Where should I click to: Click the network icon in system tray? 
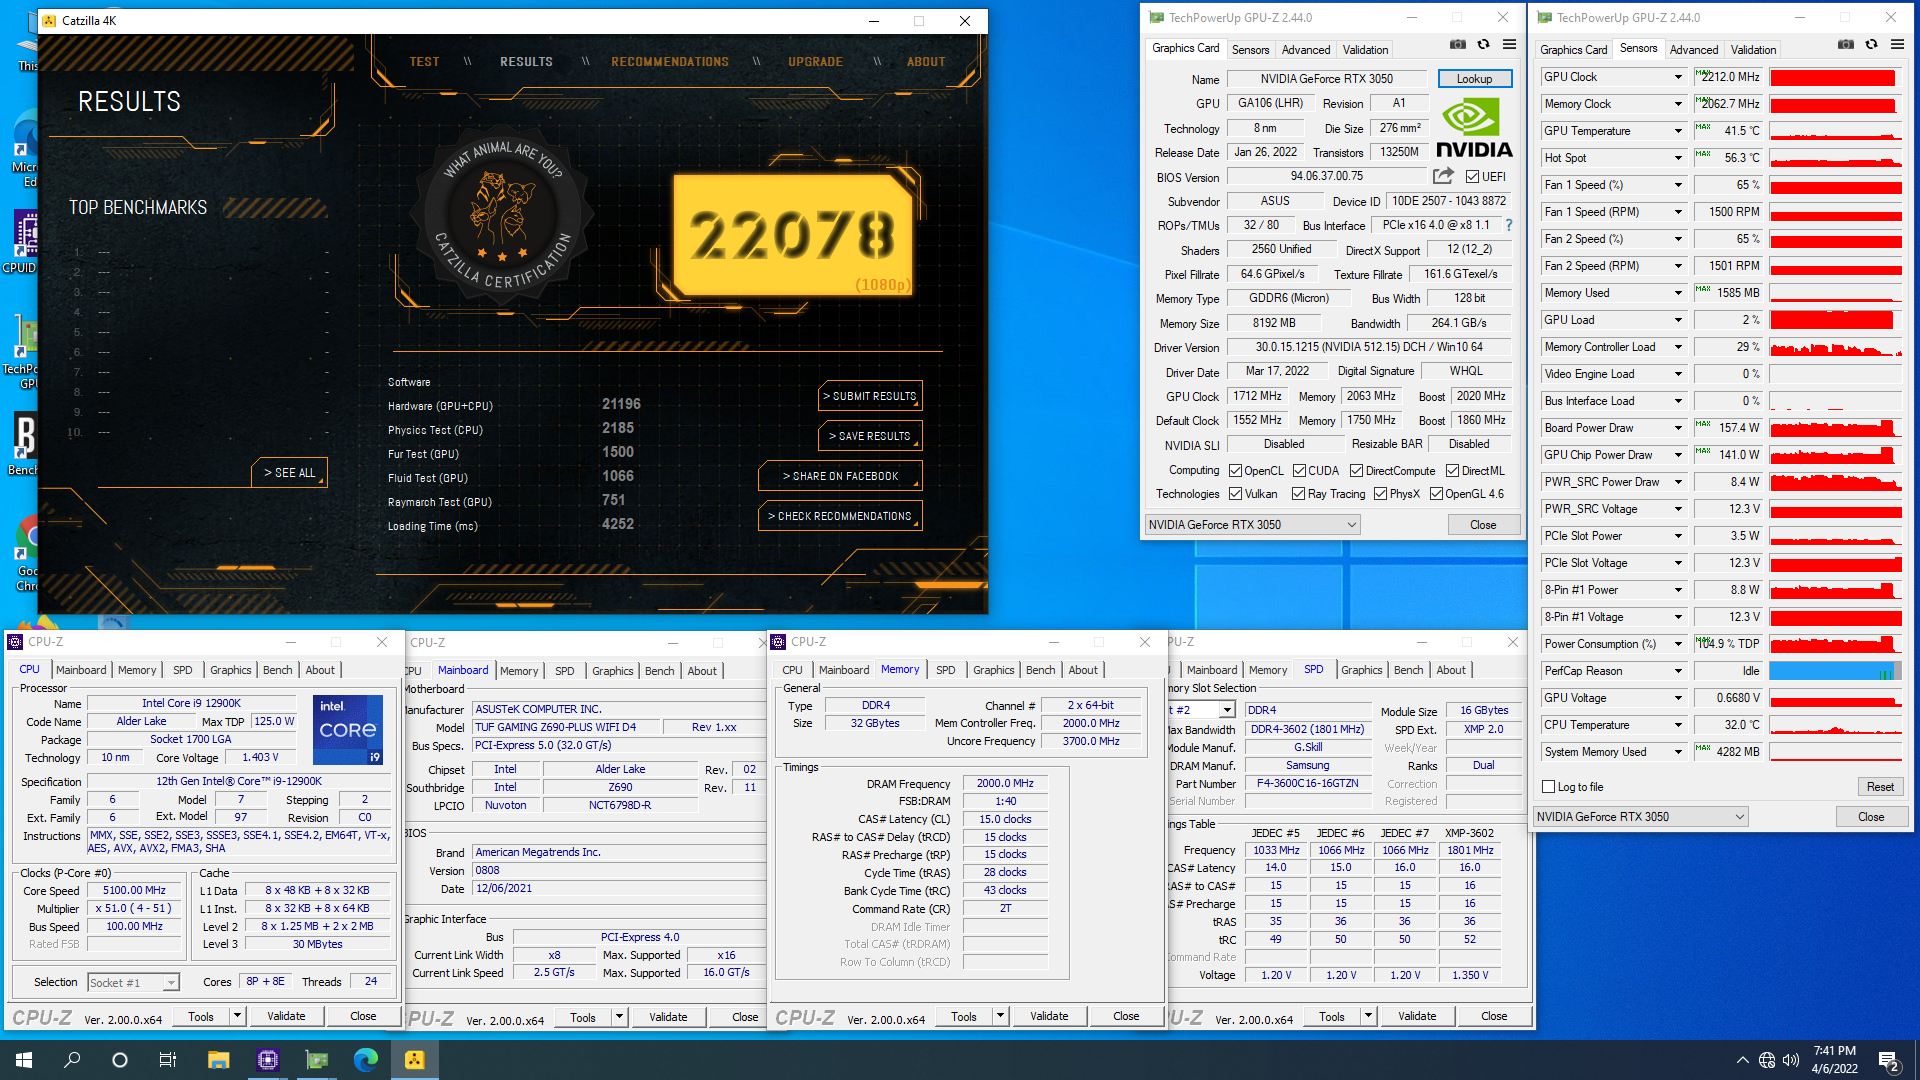(1766, 1060)
